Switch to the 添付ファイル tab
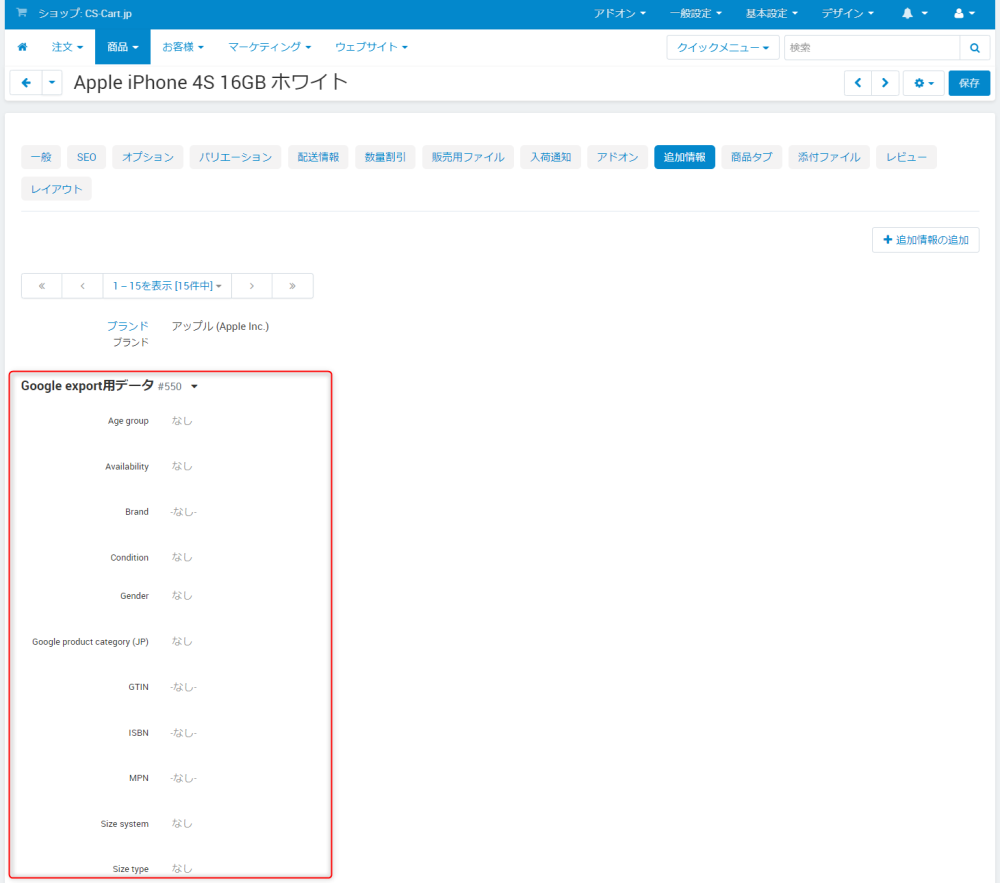 point(829,157)
